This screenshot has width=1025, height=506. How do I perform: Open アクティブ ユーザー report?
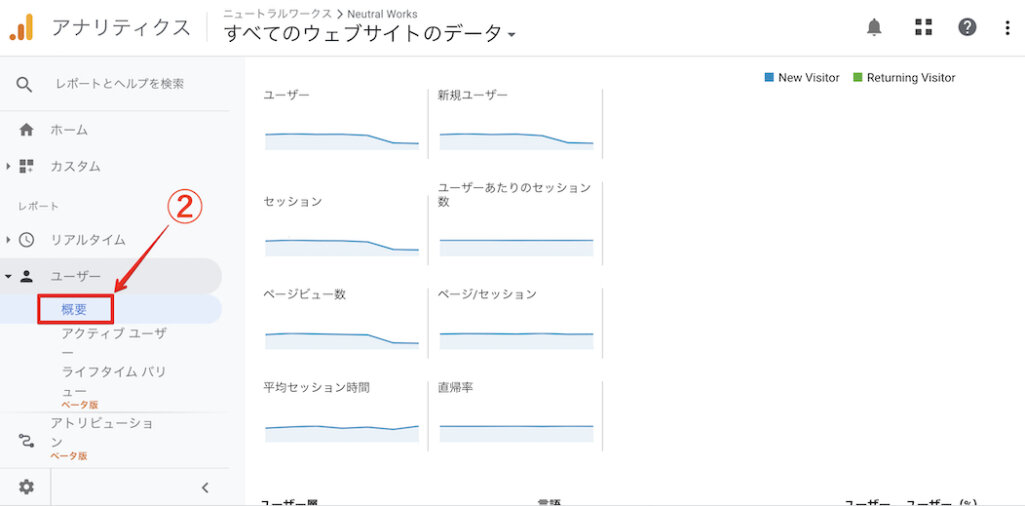tap(113, 333)
